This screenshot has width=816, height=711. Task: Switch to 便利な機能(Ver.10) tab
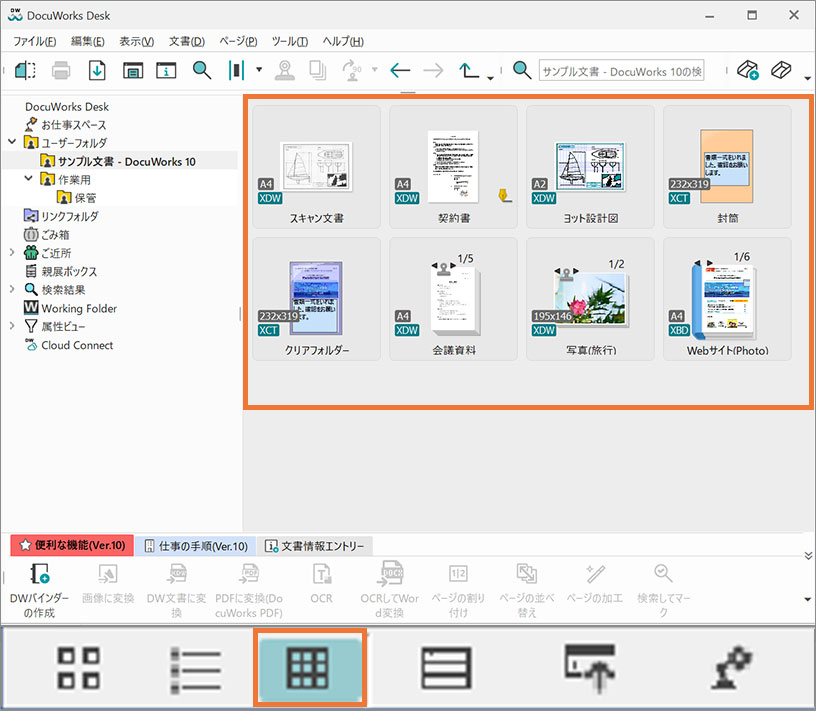pos(72,545)
